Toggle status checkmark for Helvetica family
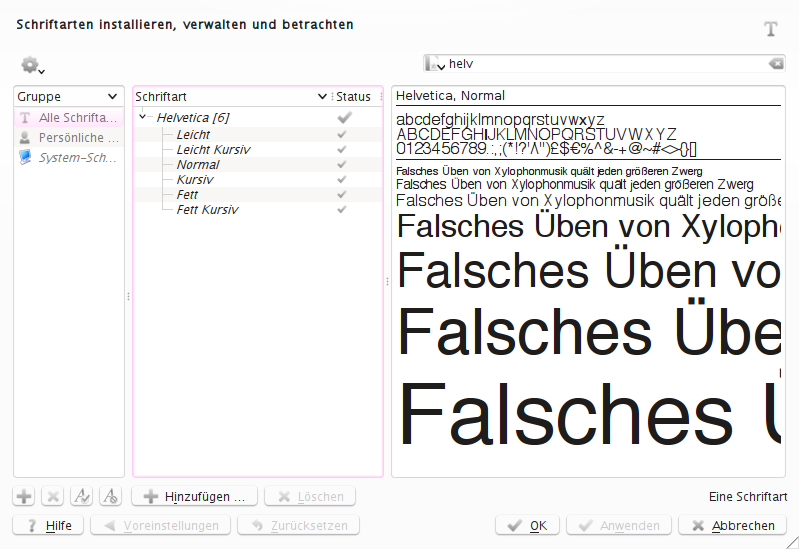The height and width of the screenshot is (549, 799). pyautogui.click(x=344, y=118)
